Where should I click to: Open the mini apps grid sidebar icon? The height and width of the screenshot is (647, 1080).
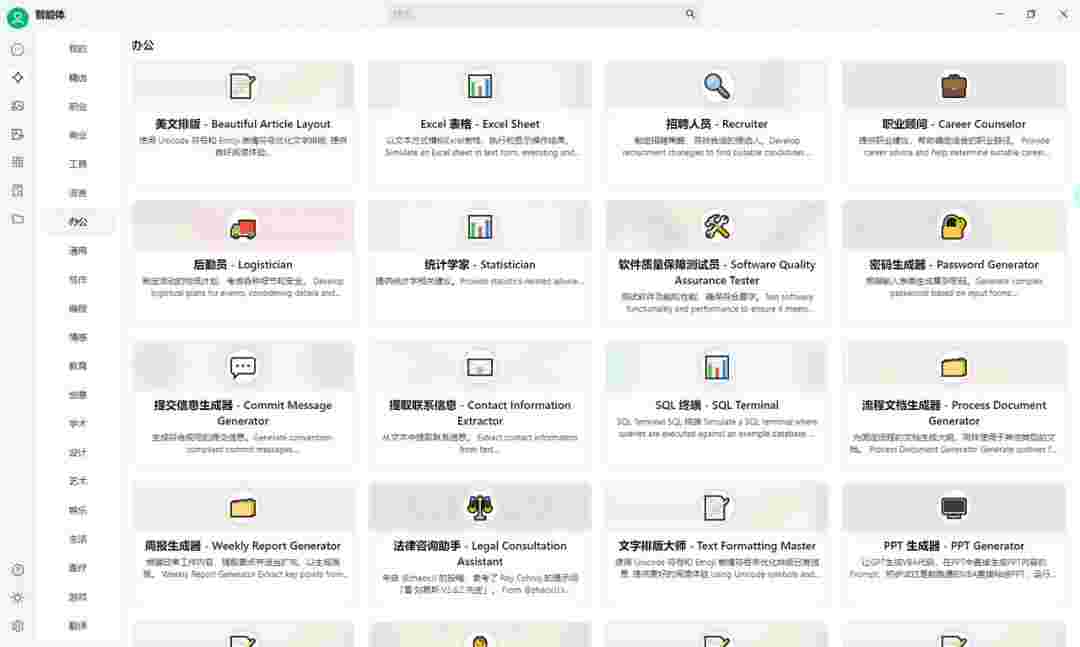pyautogui.click(x=18, y=163)
